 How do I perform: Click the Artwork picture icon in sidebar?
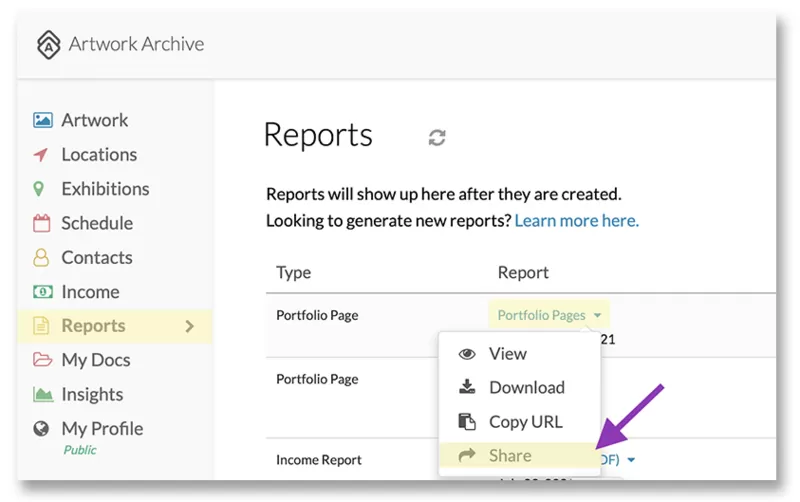point(42,120)
